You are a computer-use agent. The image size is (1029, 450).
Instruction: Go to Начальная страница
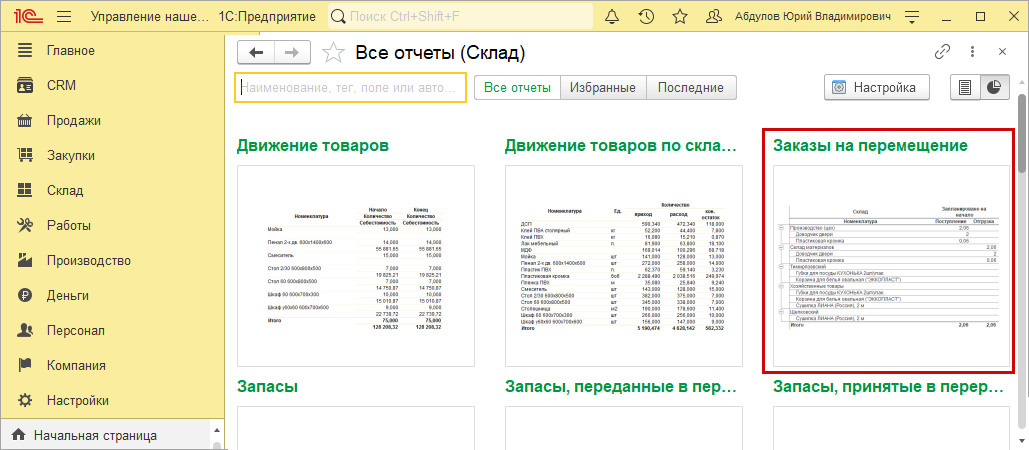click(95, 435)
